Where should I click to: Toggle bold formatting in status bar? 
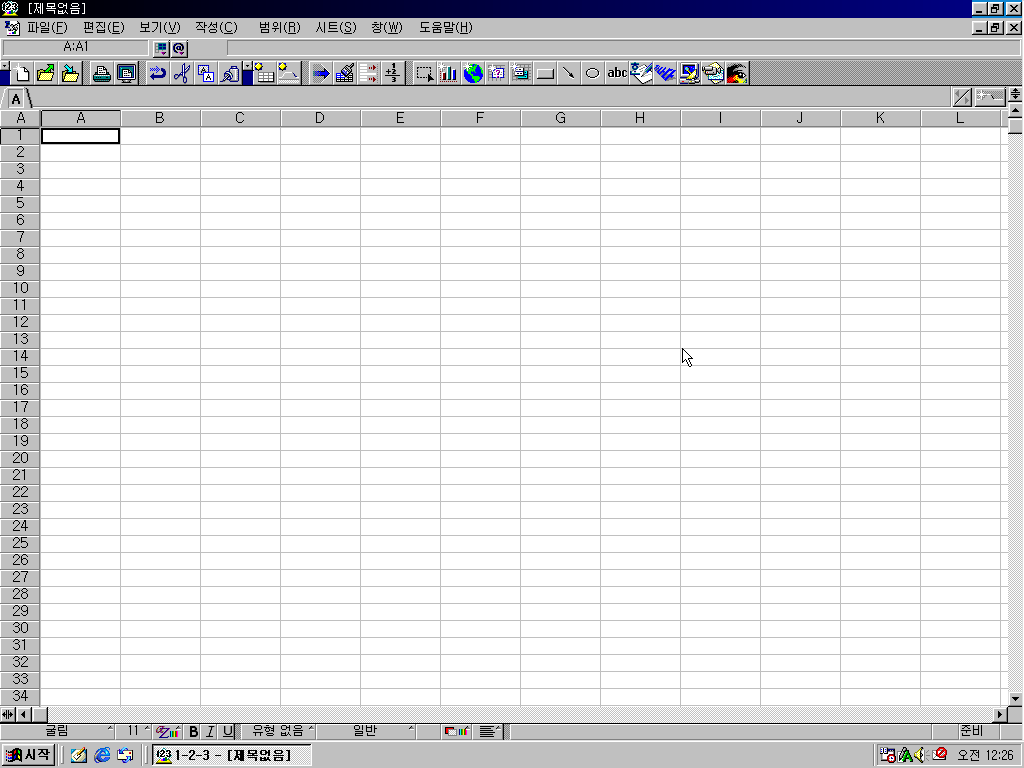pos(193,731)
